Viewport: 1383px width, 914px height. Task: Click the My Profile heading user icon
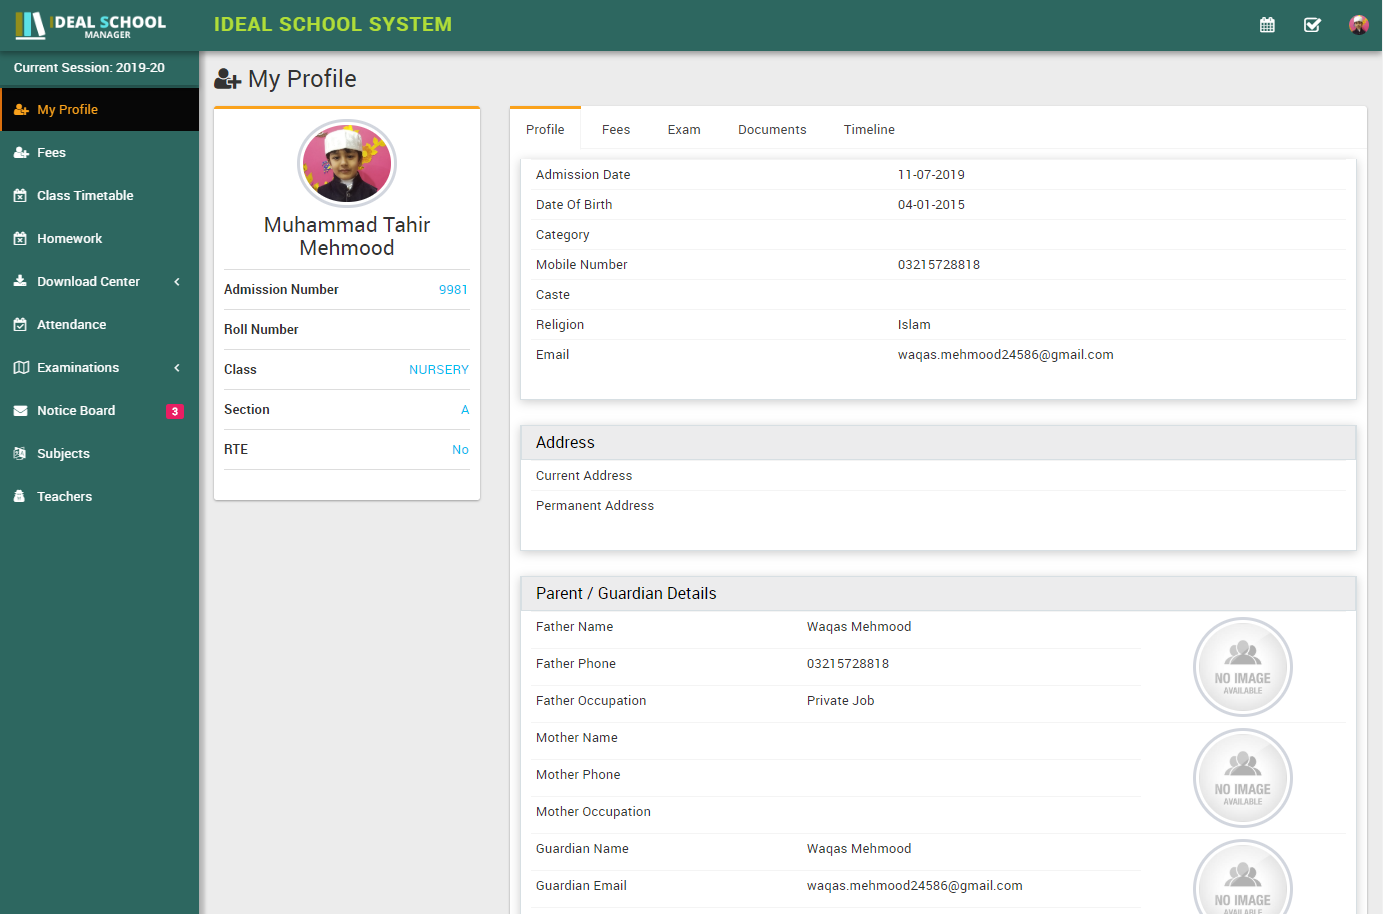coord(228,79)
